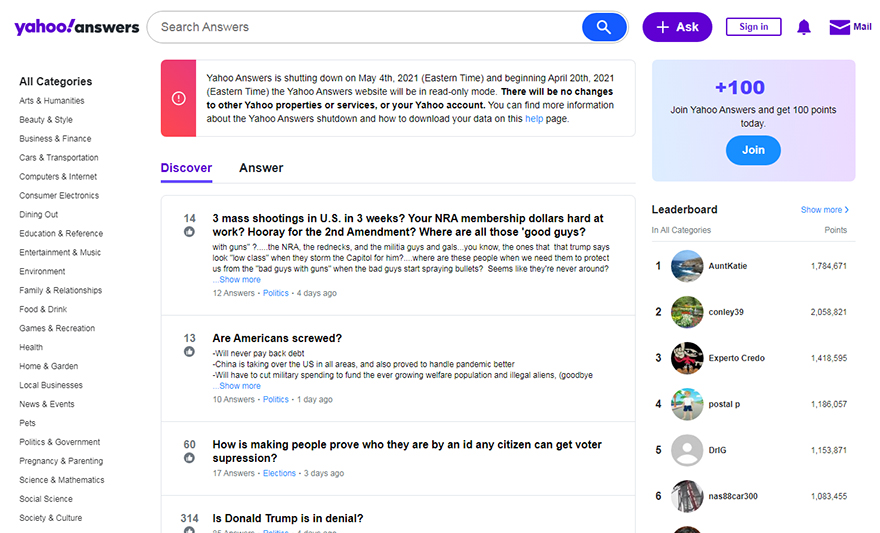Open the Consumer Electronics category
This screenshot has width=880, height=533.
coord(59,196)
